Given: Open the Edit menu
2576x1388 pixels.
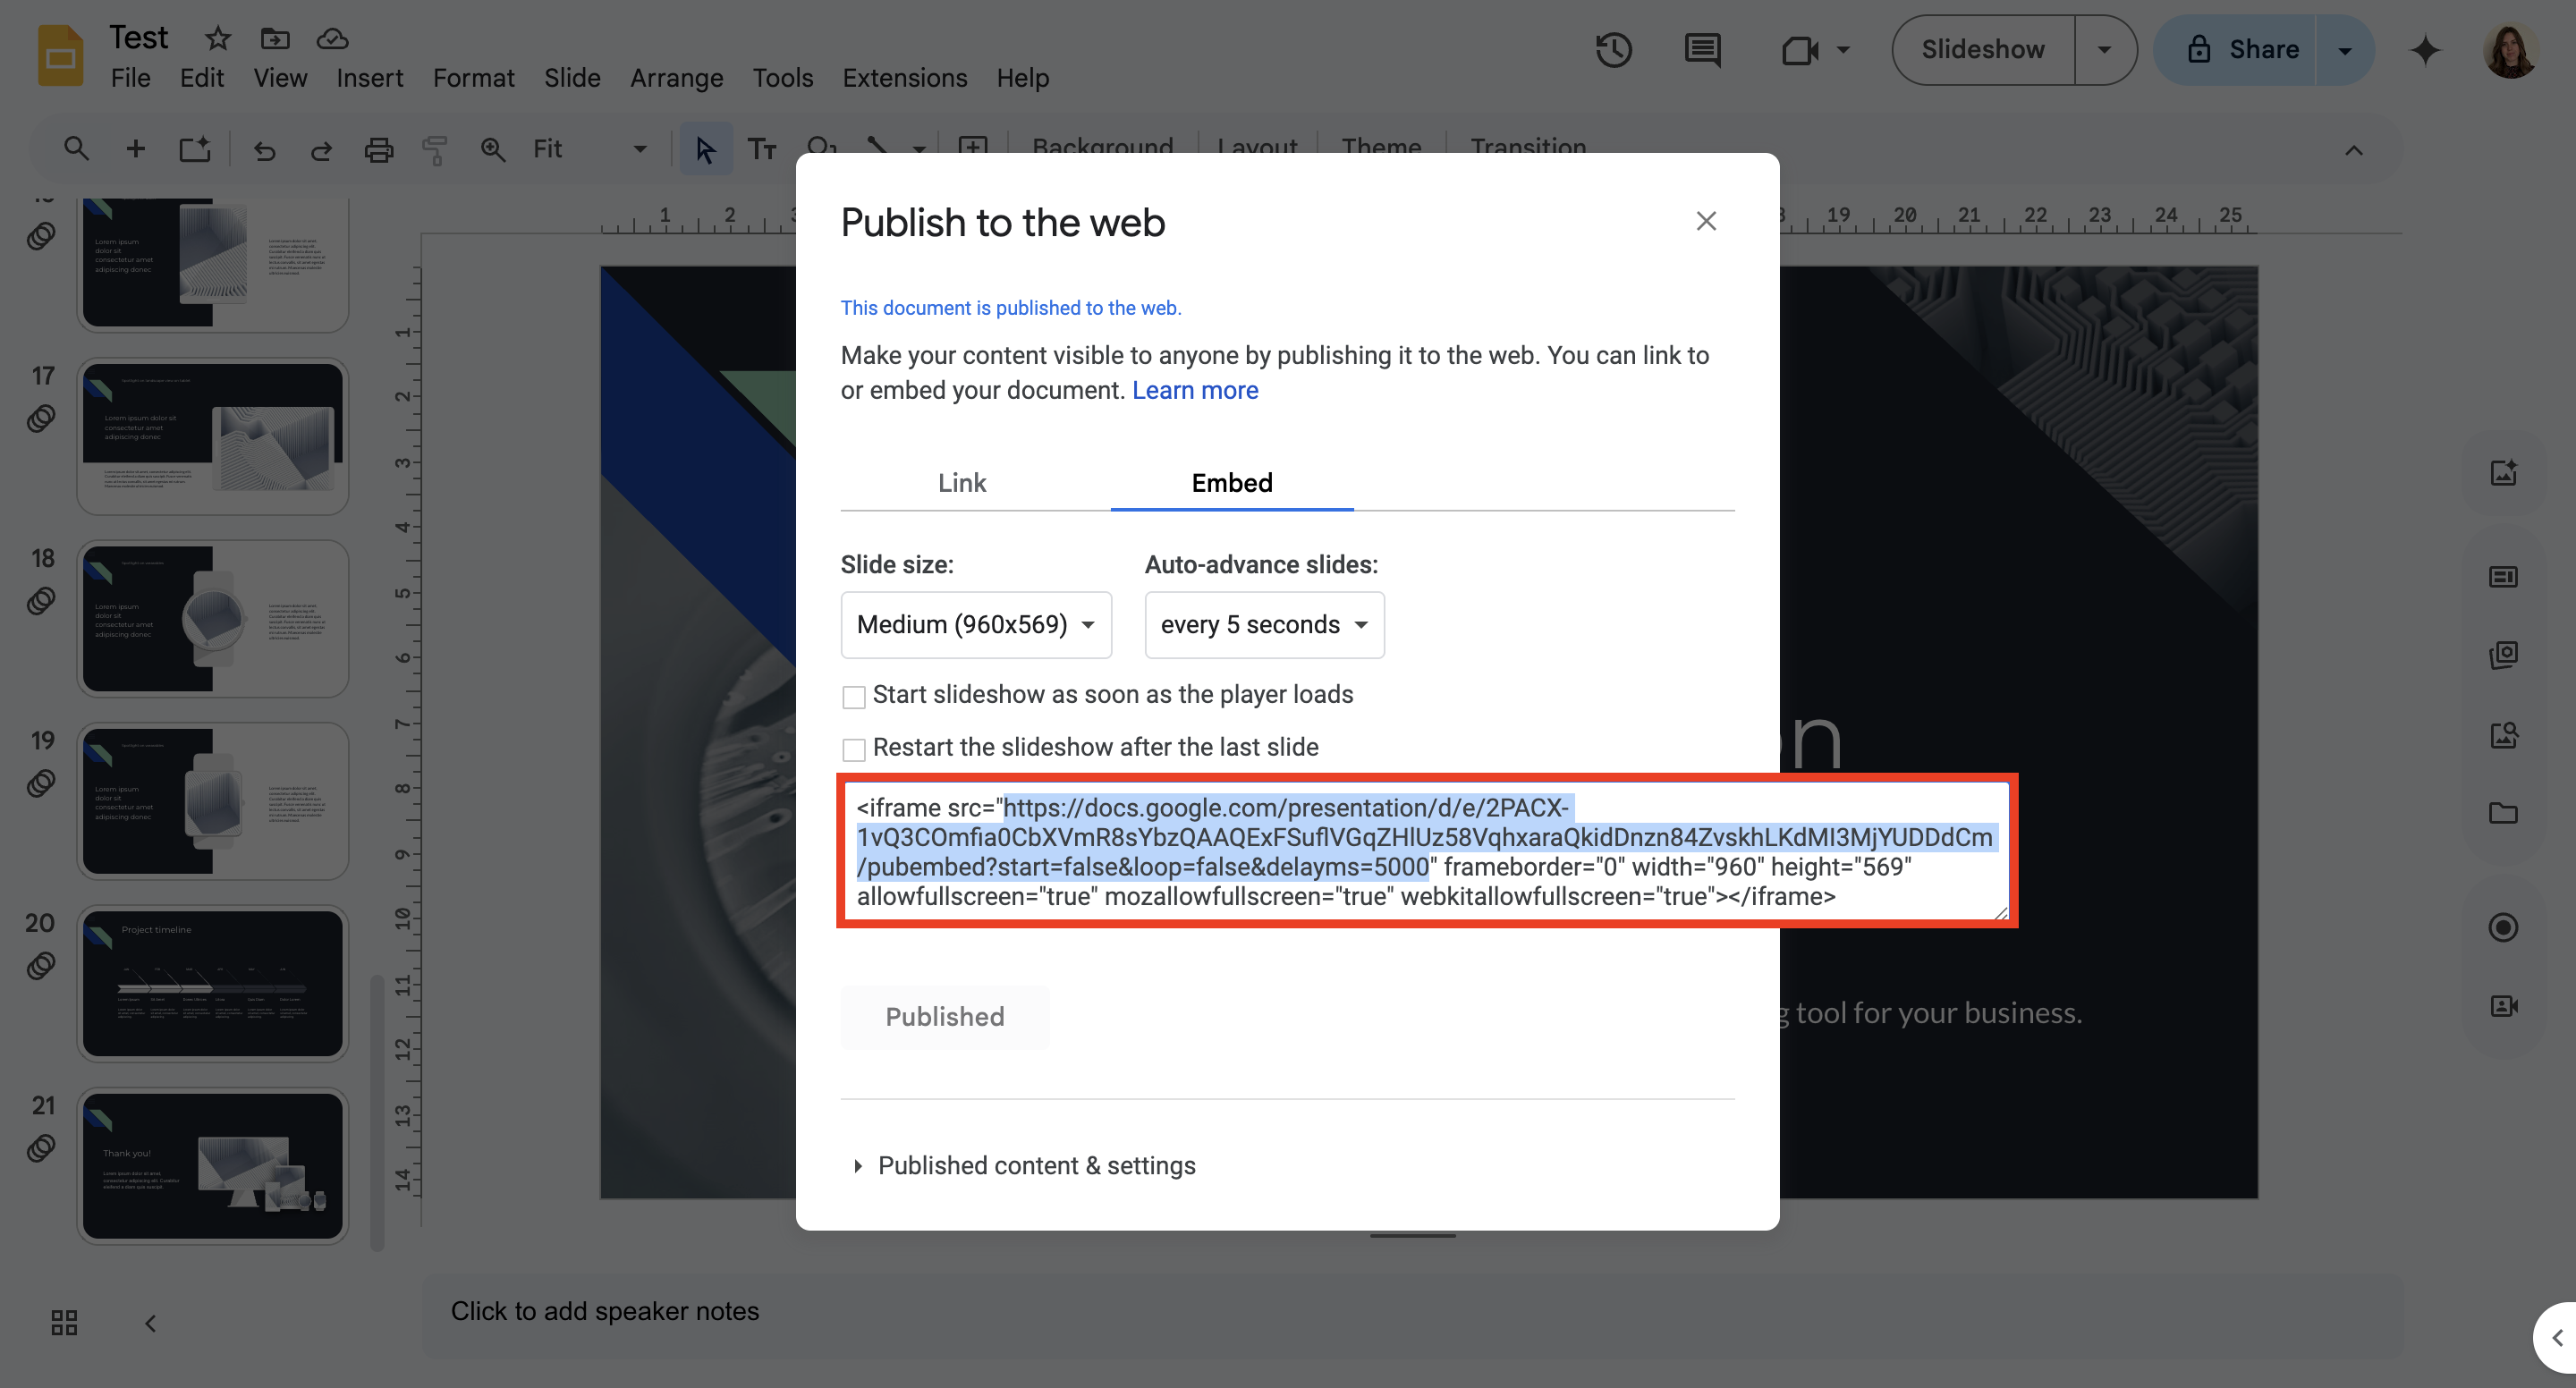Looking at the screenshot, I should (201, 77).
